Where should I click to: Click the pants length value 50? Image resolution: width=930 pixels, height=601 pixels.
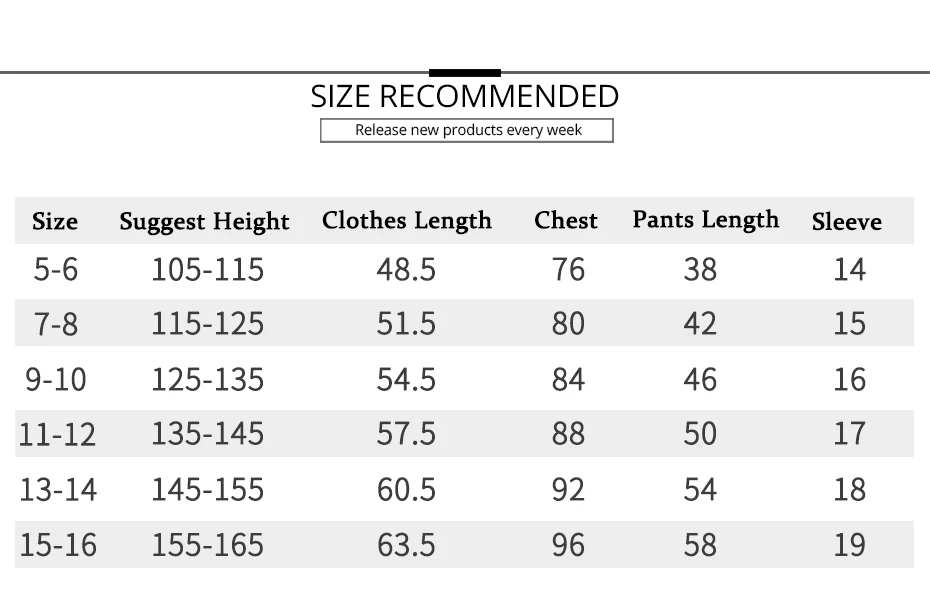700,434
